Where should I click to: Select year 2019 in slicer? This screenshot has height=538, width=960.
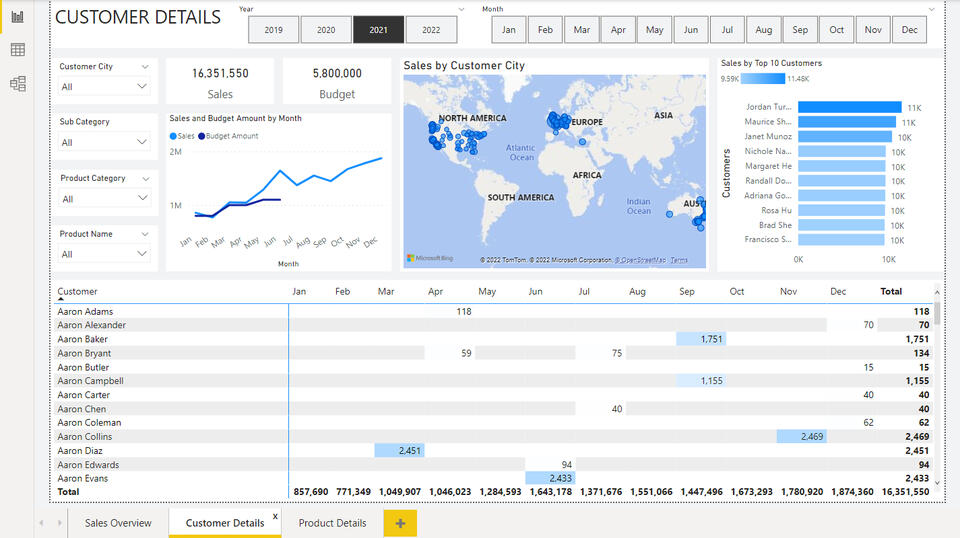pyautogui.click(x=274, y=29)
